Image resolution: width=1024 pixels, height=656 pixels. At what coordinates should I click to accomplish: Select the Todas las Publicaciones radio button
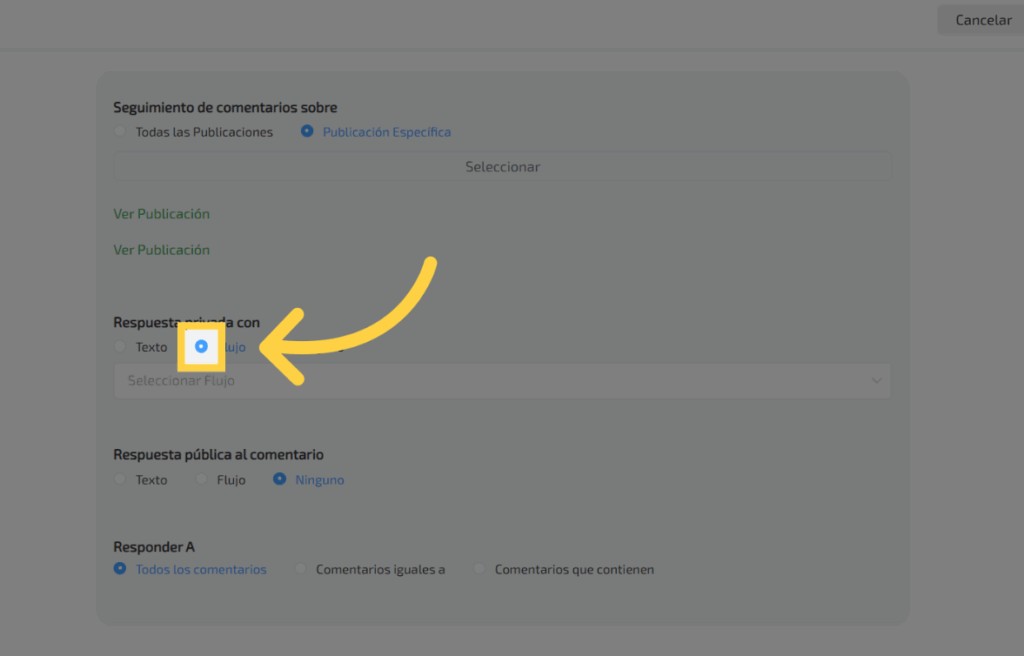[120, 132]
